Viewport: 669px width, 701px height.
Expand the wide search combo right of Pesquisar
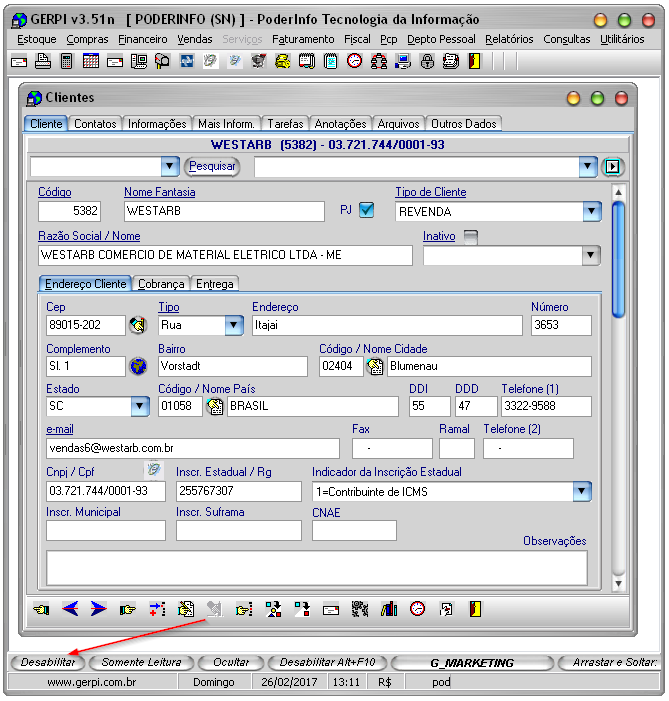click(588, 167)
